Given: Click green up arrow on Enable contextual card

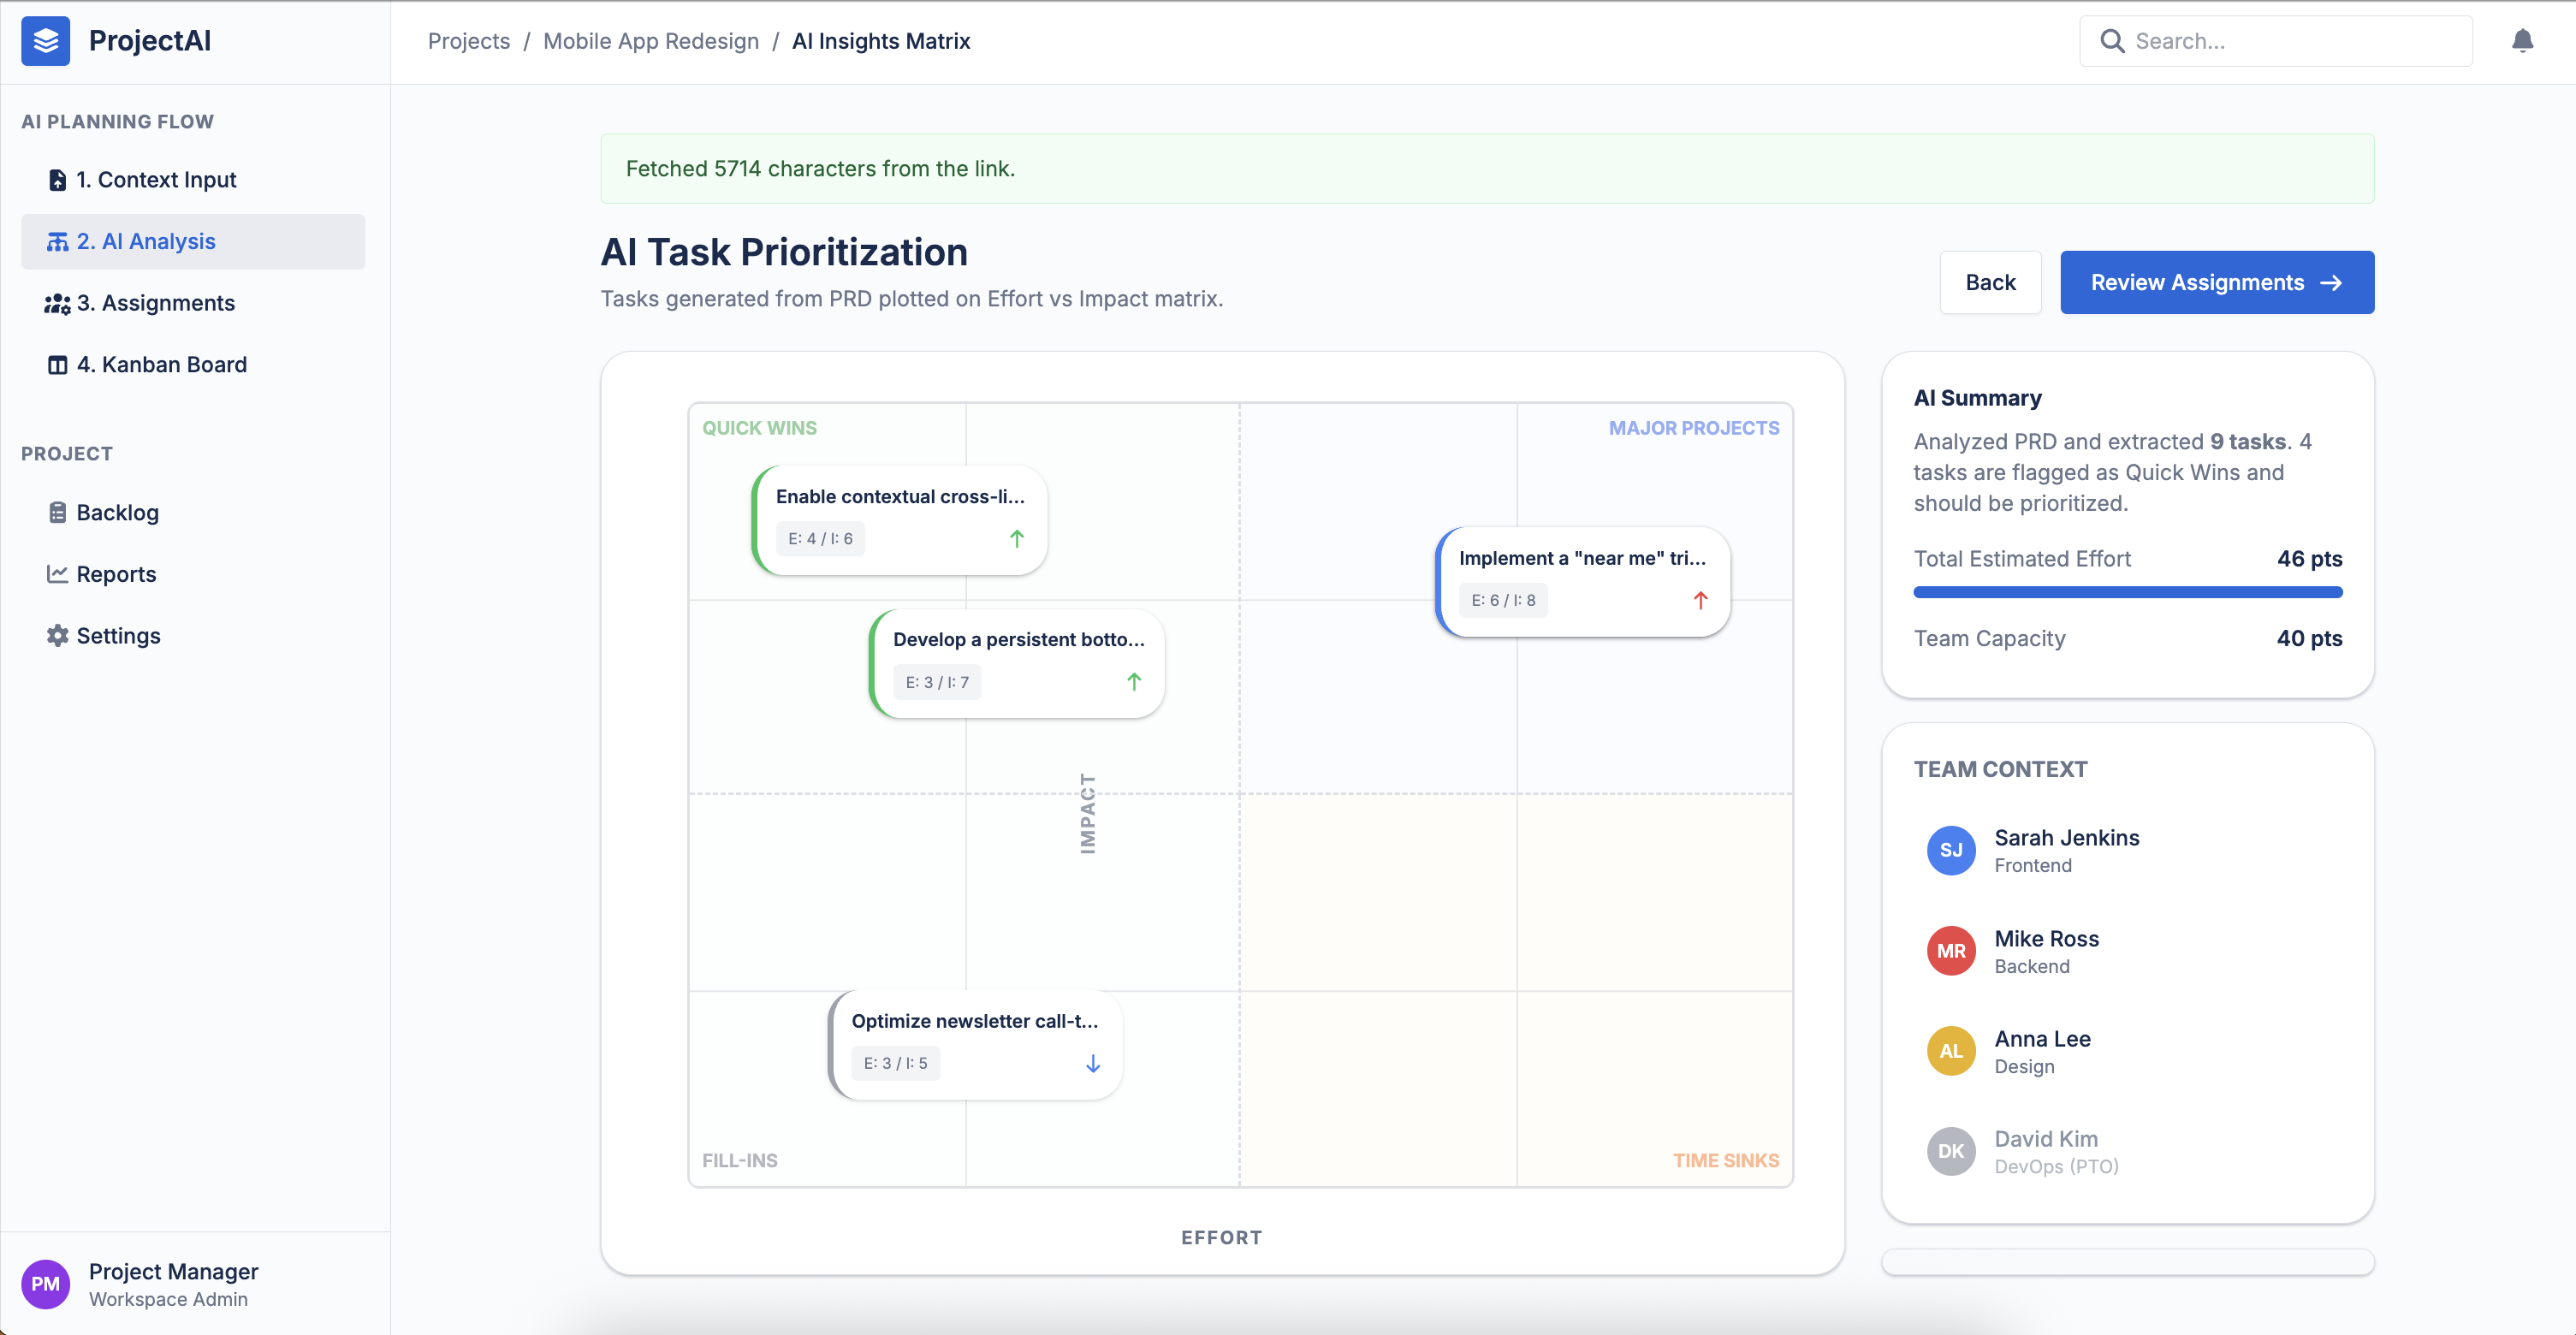Looking at the screenshot, I should pyautogui.click(x=1017, y=539).
